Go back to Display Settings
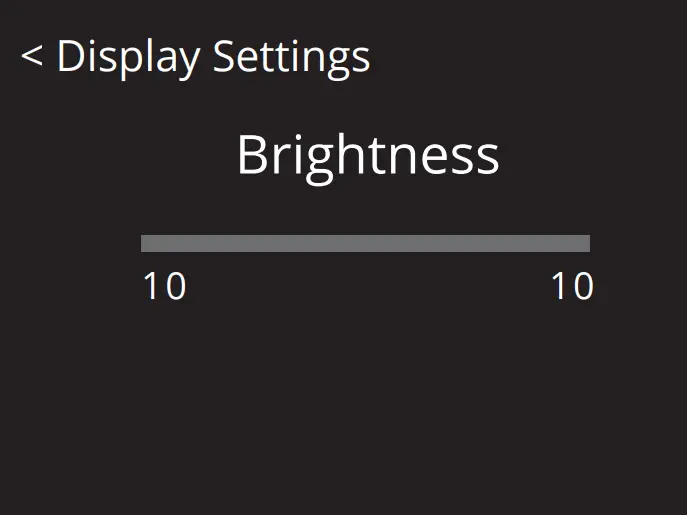The height and width of the screenshot is (515, 687). pos(196,57)
